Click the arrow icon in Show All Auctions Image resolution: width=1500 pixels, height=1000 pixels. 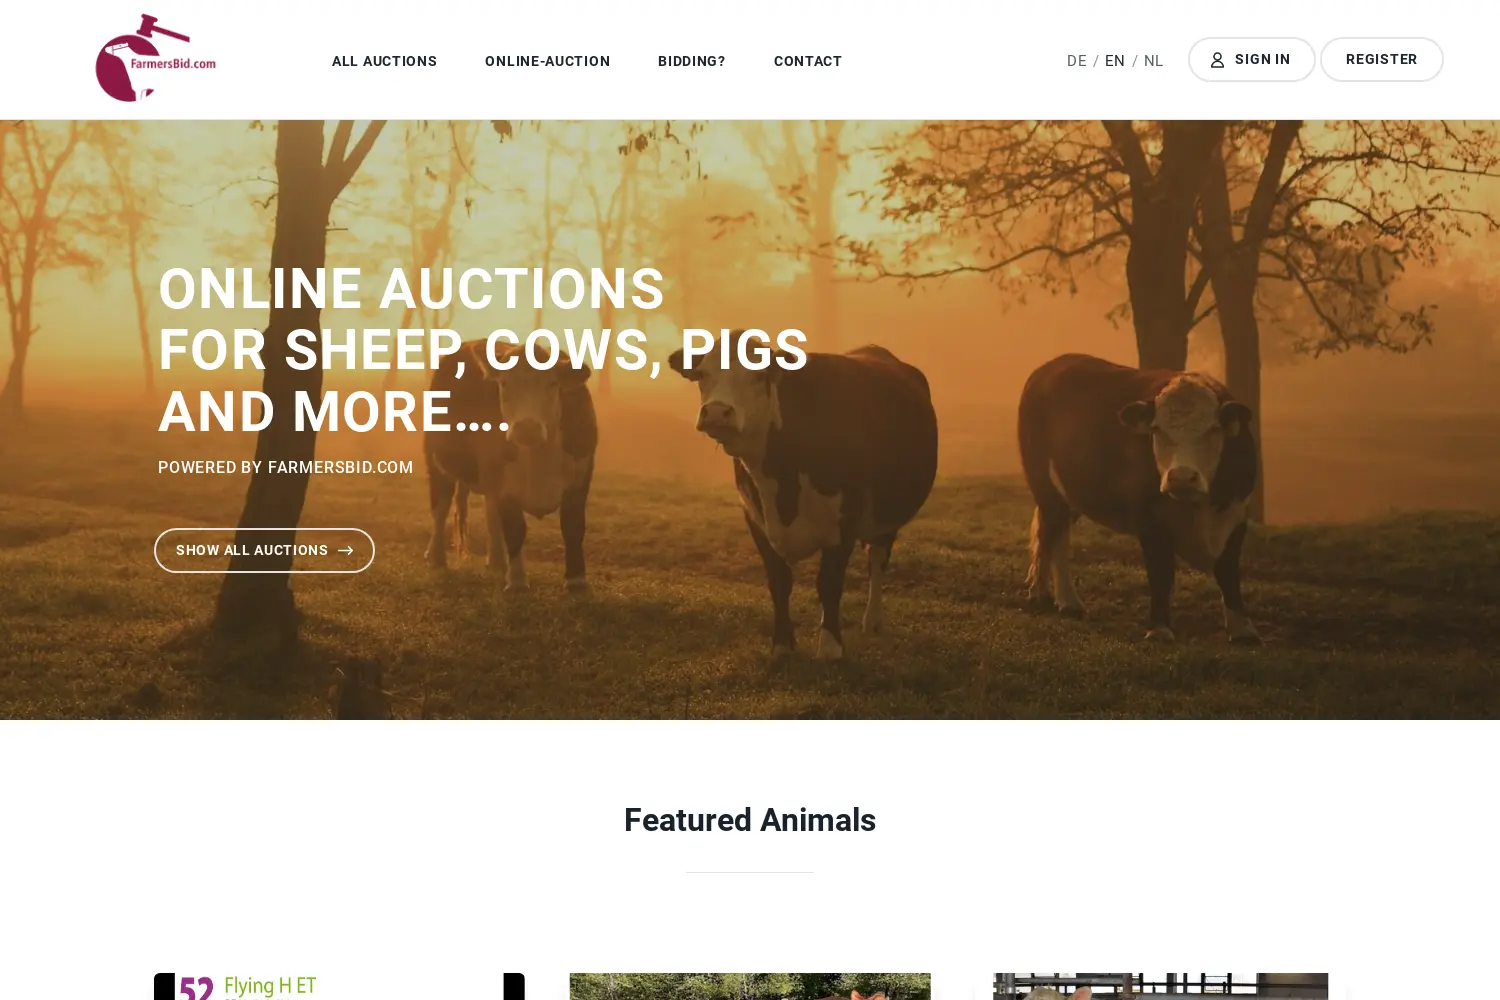pos(346,551)
